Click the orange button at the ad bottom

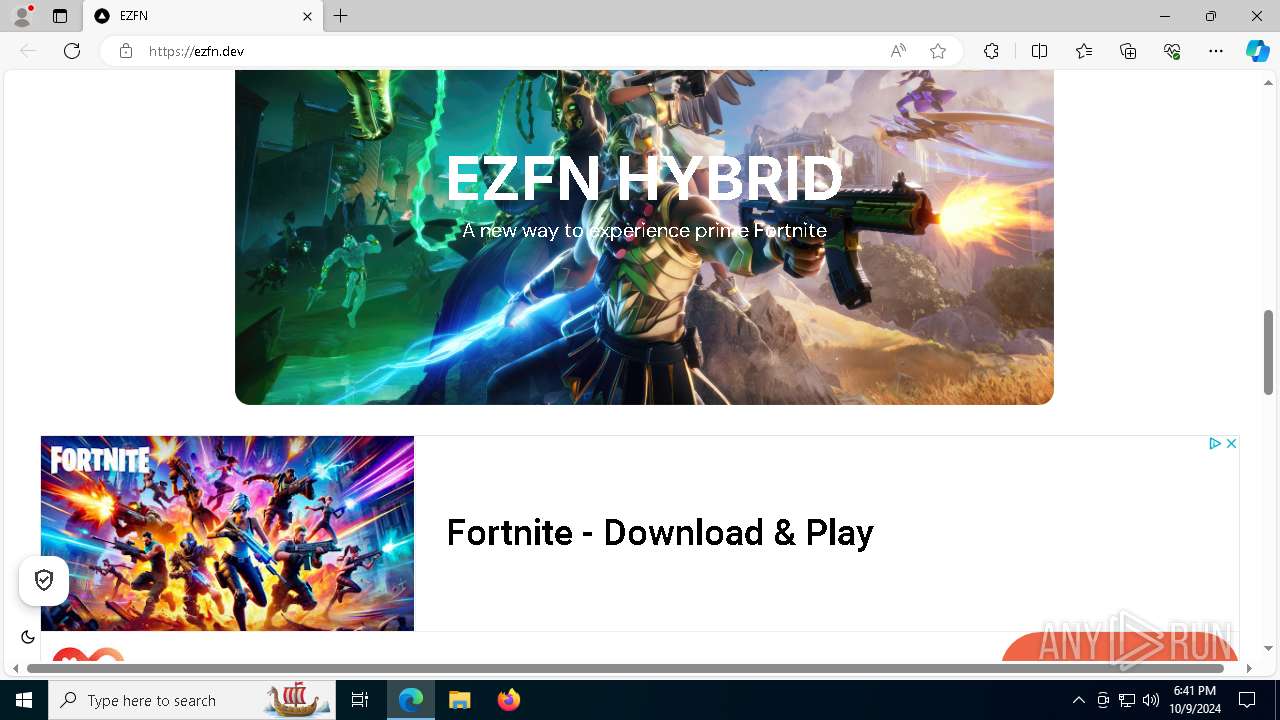[1118, 647]
